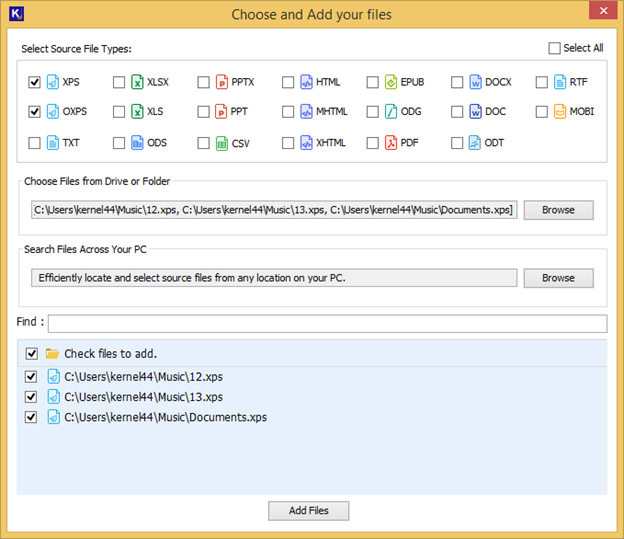This screenshot has height=539, width=624.
Task: Click the ODG drawing file icon
Action: (391, 111)
